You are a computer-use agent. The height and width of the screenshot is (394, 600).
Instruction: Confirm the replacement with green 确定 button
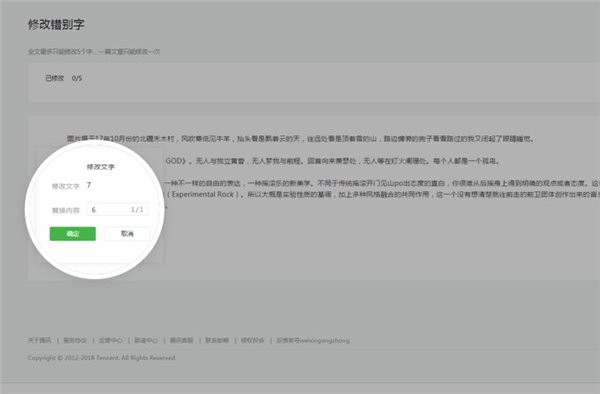pyautogui.click(x=73, y=234)
